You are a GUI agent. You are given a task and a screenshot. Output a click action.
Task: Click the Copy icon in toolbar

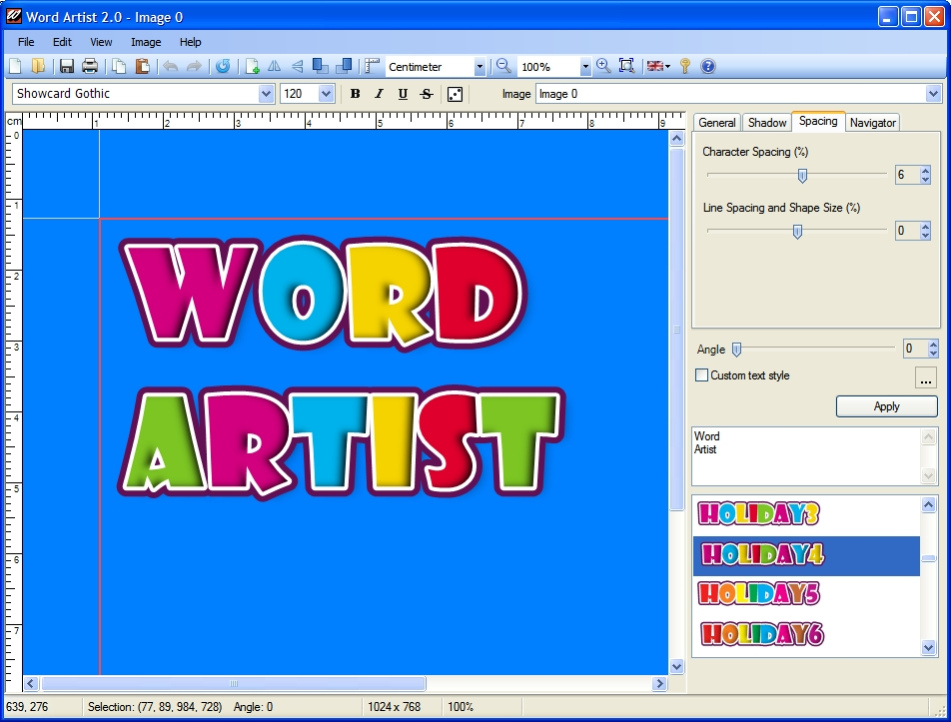(x=119, y=66)
